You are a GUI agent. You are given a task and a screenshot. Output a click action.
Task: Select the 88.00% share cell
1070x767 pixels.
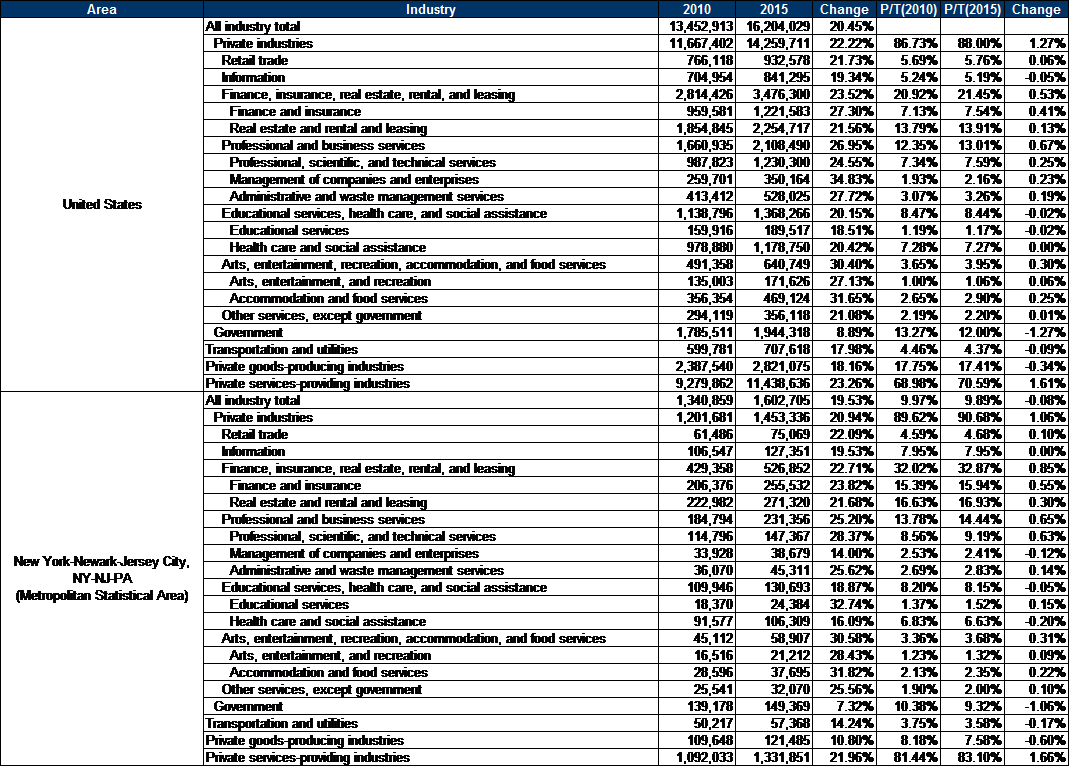972,44
